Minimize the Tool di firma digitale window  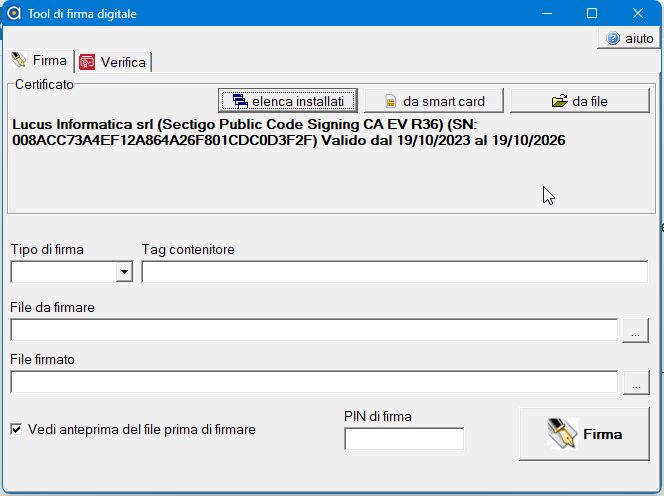pyautogui.click(x=546, y=14)
